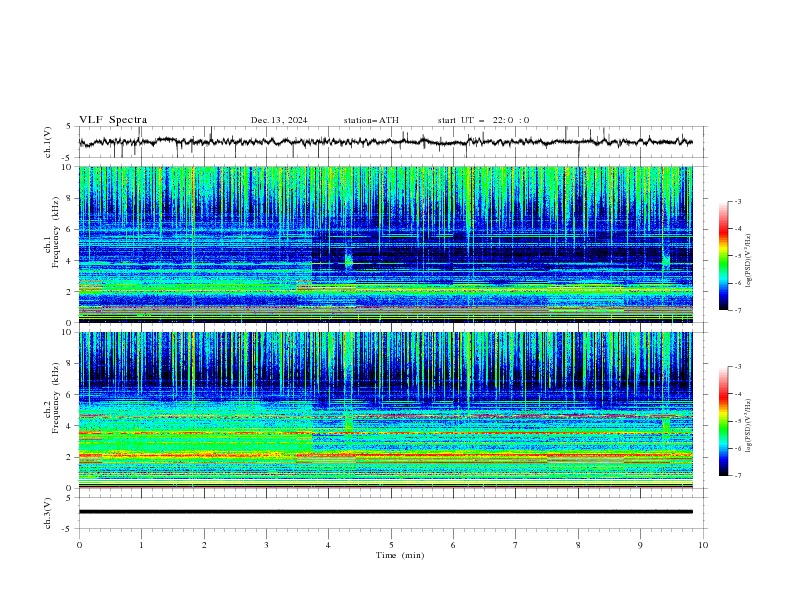Screen dimensions: 792x612
Task: Click tick label "9" on the Time axis
Action: pos(640,545)
